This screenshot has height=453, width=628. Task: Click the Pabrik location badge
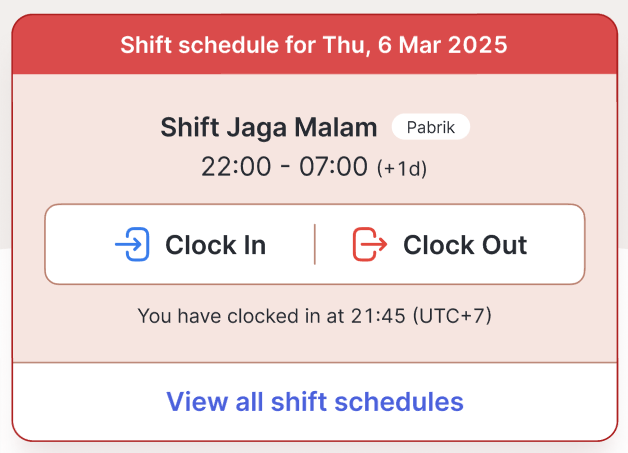click(x=430, y=128)
